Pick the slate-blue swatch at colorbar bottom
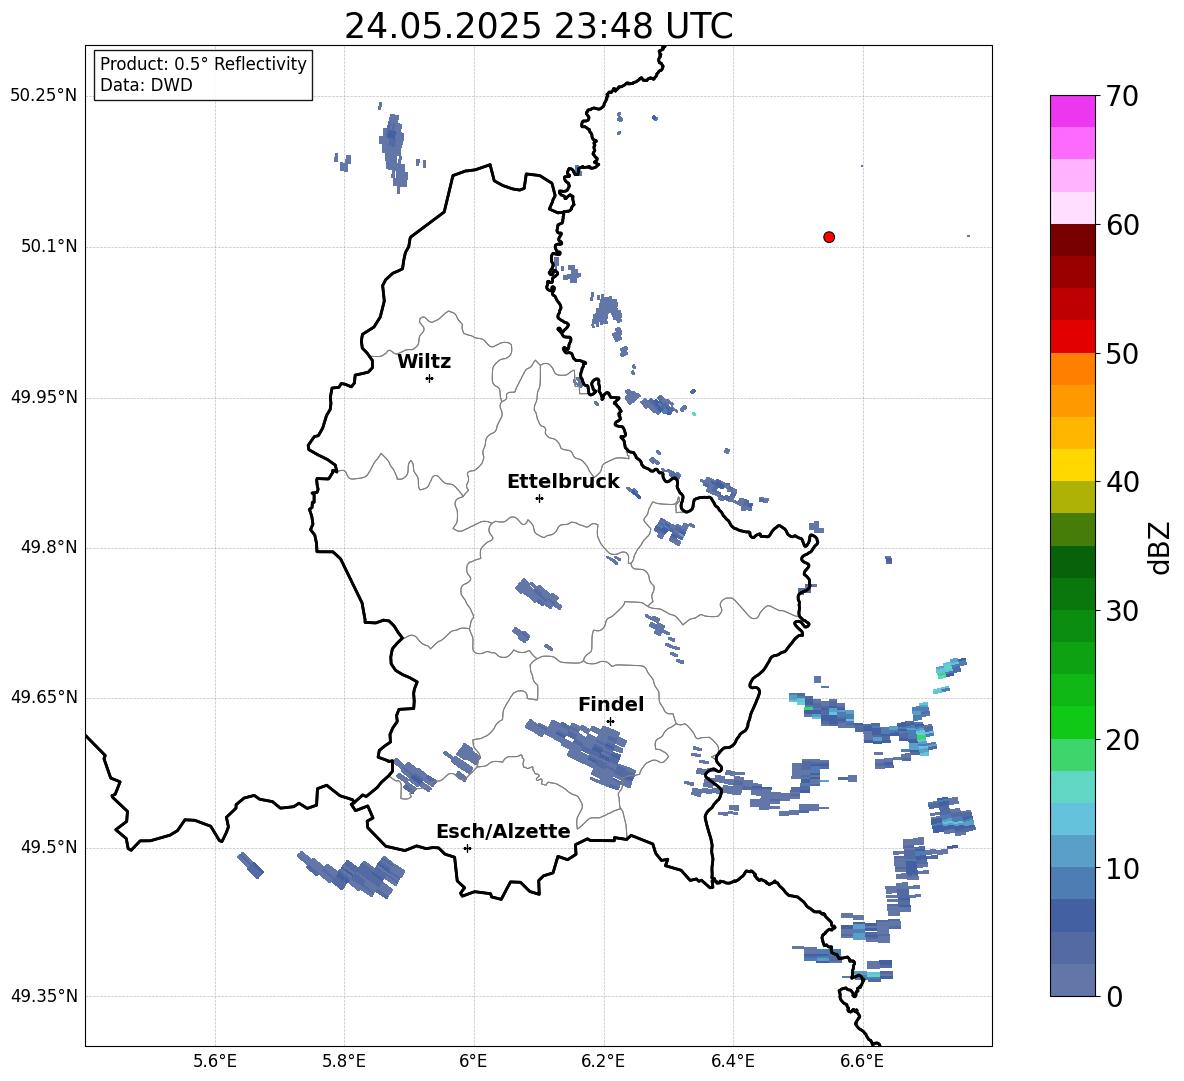The image size is (1184, 1081). pos(1072,980)
